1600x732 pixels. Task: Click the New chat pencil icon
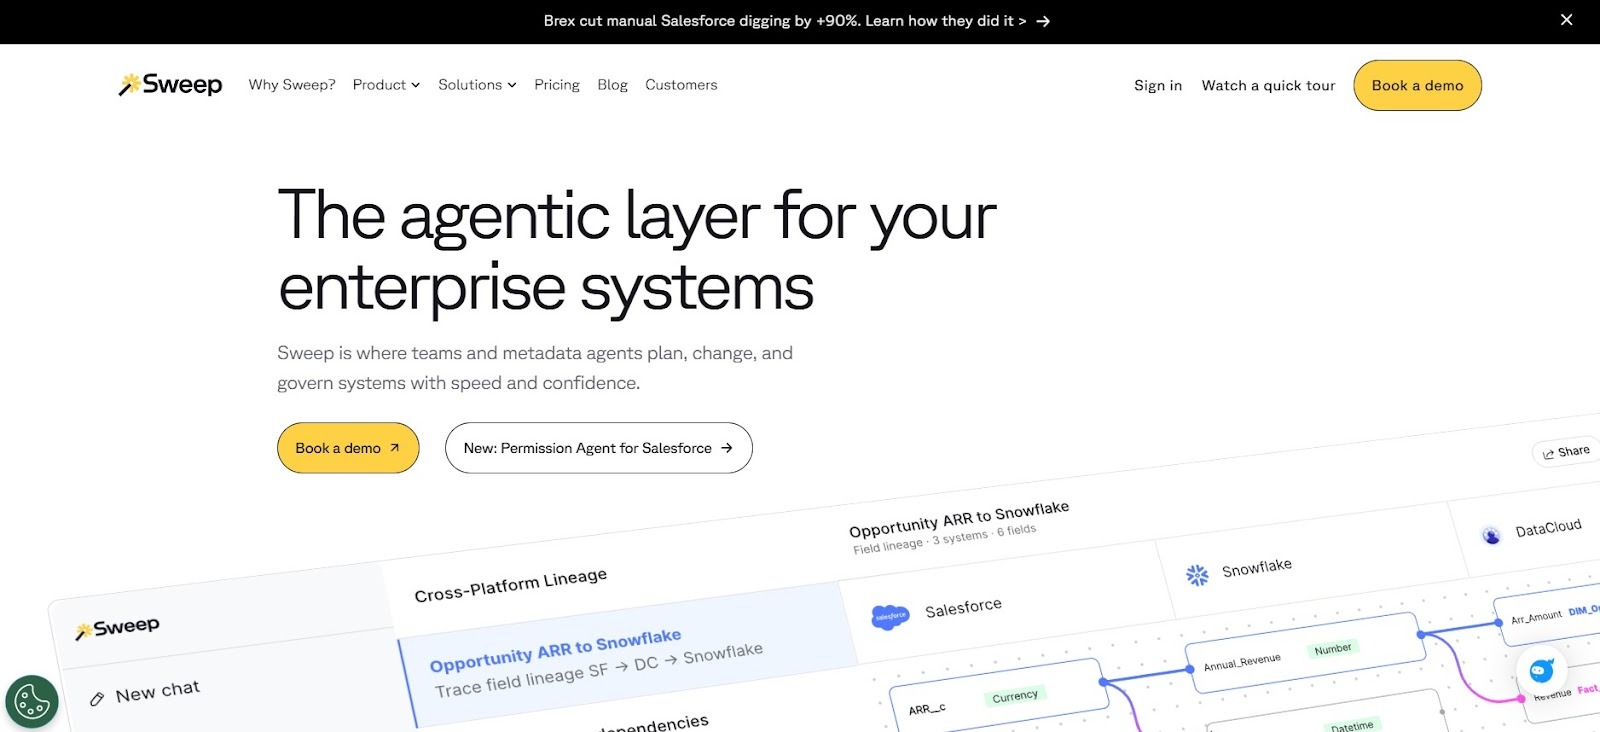click(97, 699)
